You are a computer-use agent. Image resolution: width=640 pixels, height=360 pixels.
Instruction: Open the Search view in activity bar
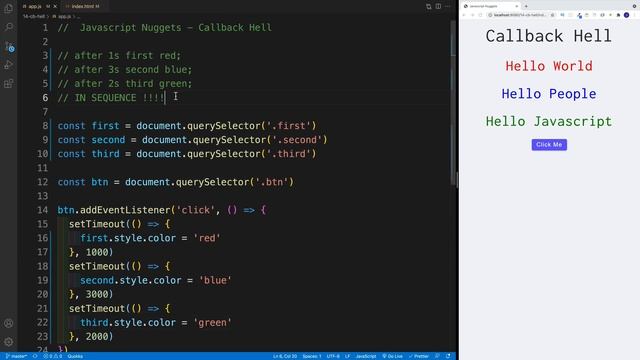(x=9, y=27)
